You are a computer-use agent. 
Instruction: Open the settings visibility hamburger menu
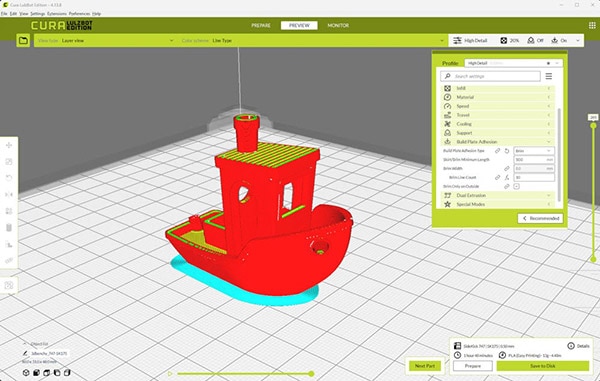pos(549,76)
